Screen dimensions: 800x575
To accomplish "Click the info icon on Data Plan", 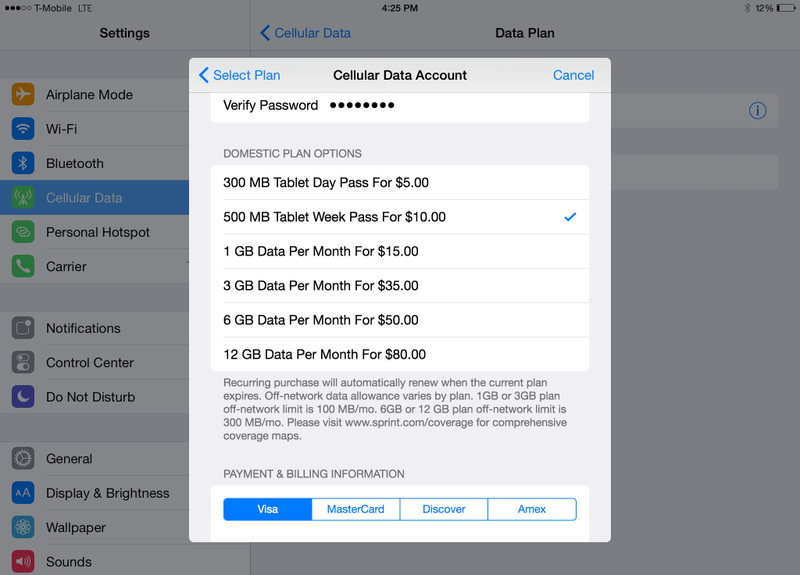I will (758, 110).
